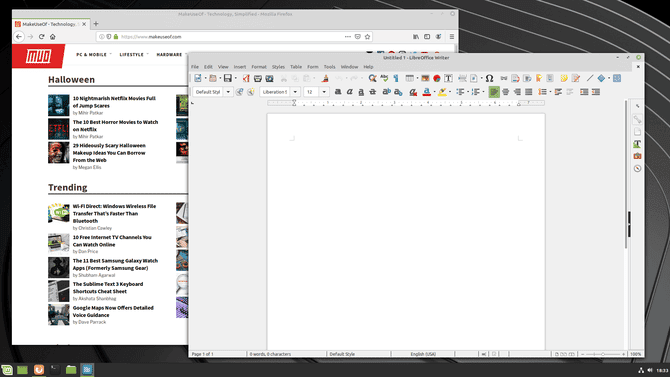Reload the page in Firefox

[x=41, y=37]
